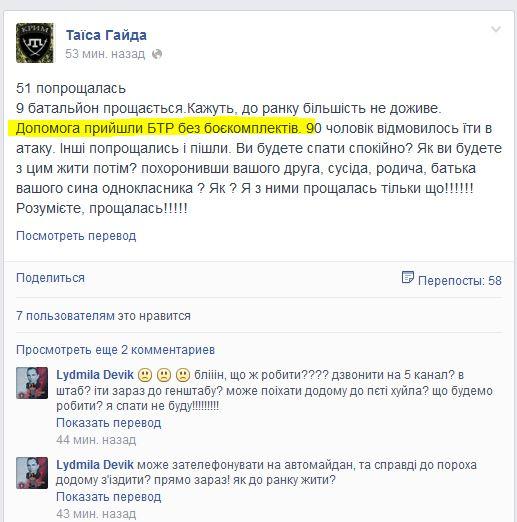
Task: Click the reposts note icon
Action: pos(408,277)
